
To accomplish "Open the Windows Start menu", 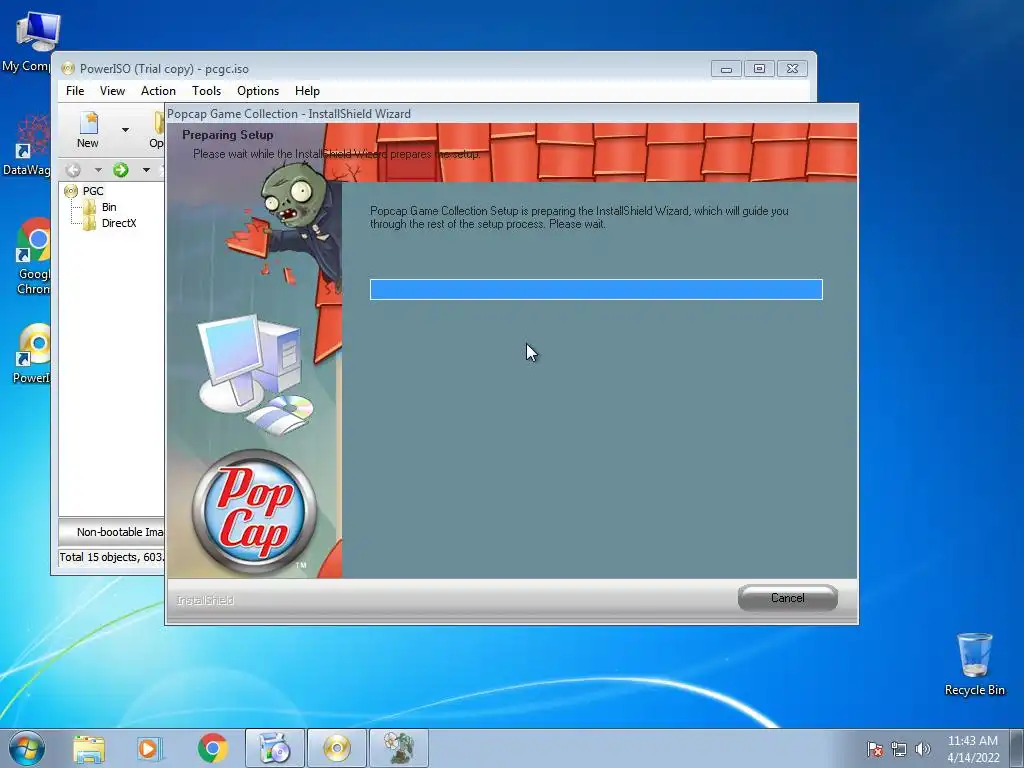I will [x=27, y=748].
